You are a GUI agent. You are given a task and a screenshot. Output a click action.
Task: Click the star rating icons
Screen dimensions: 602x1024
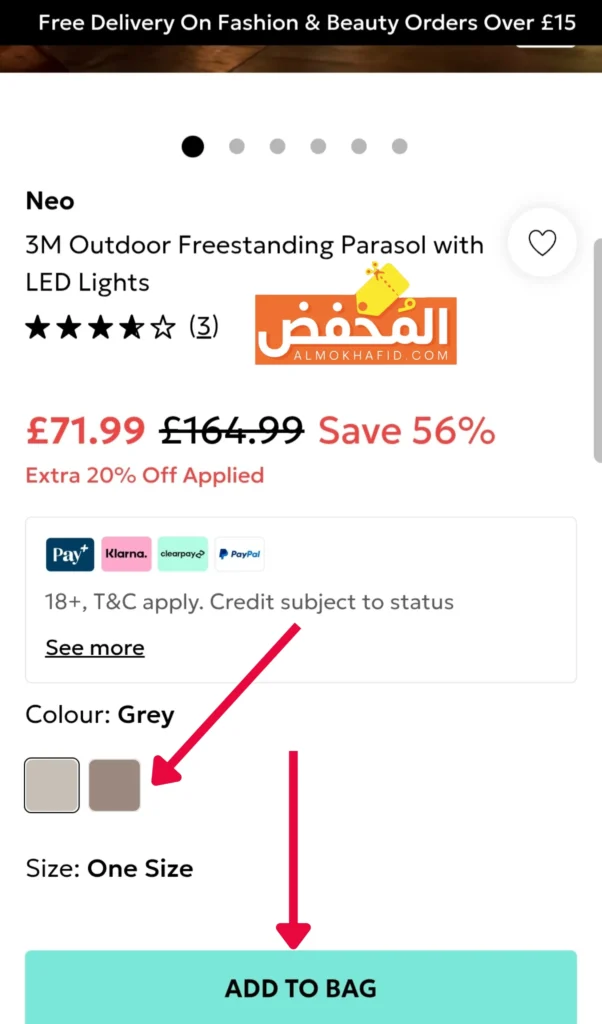[100, 327]
